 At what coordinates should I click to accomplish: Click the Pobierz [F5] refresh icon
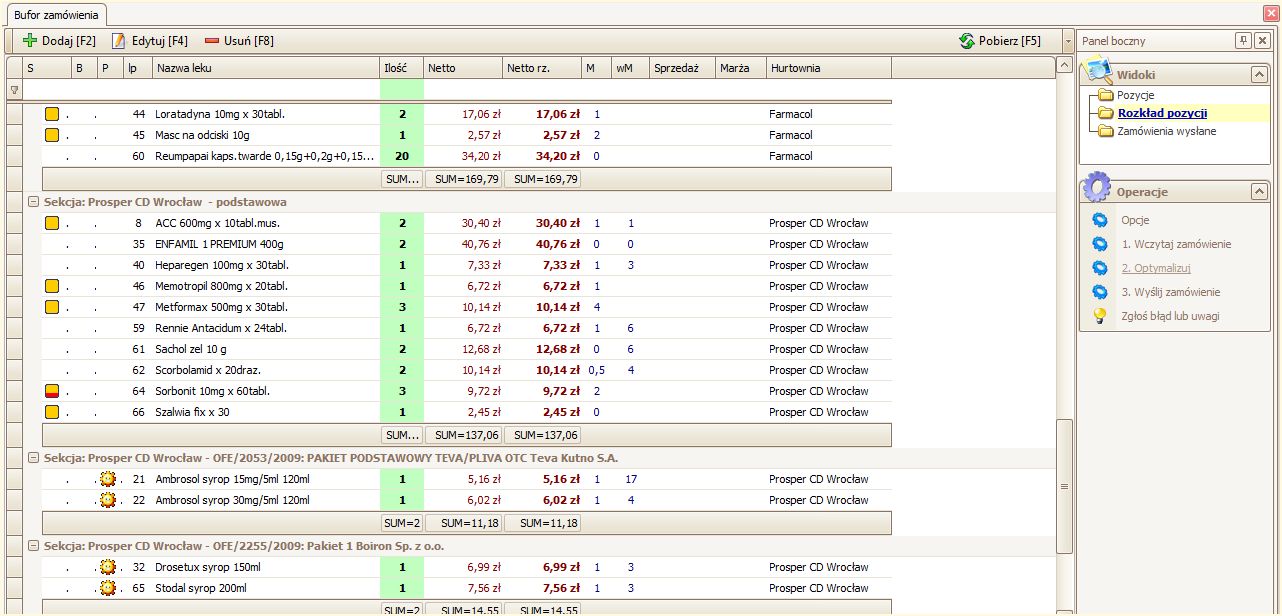[966, 41]
